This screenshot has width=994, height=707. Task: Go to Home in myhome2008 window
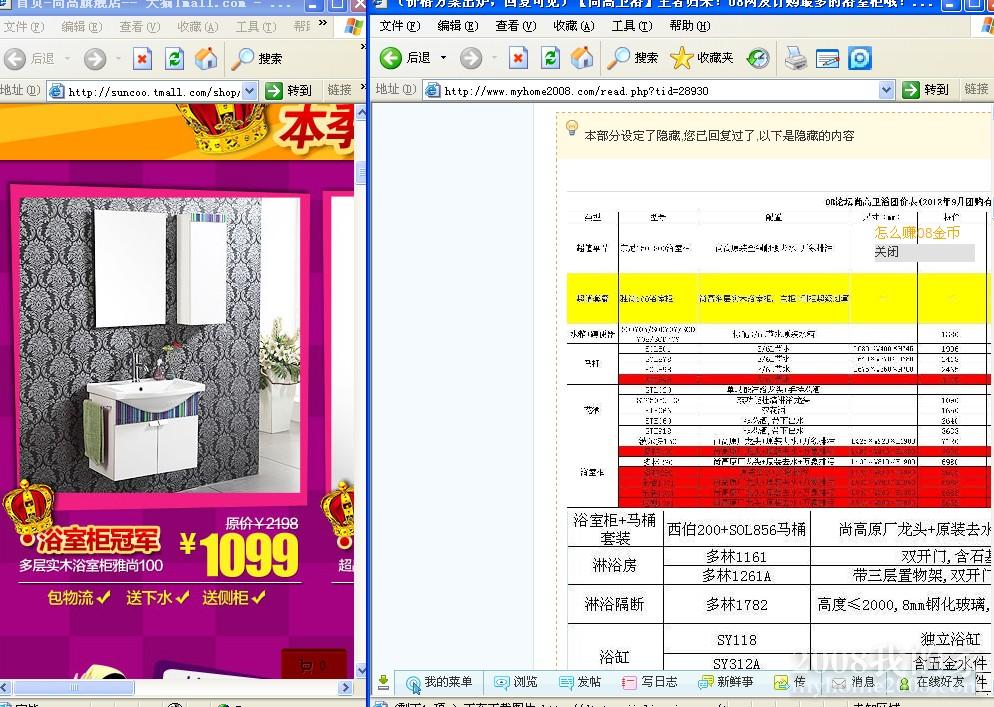(582, 58)
